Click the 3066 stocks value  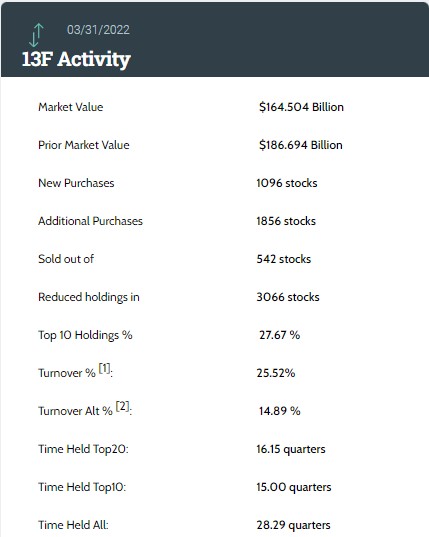pyautogui.click(x=288, y=297)
